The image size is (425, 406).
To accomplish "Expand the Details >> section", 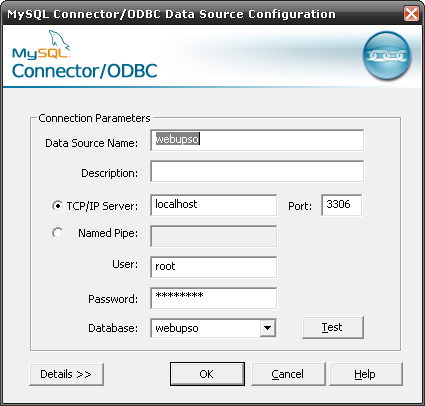I will pos(66,374).
